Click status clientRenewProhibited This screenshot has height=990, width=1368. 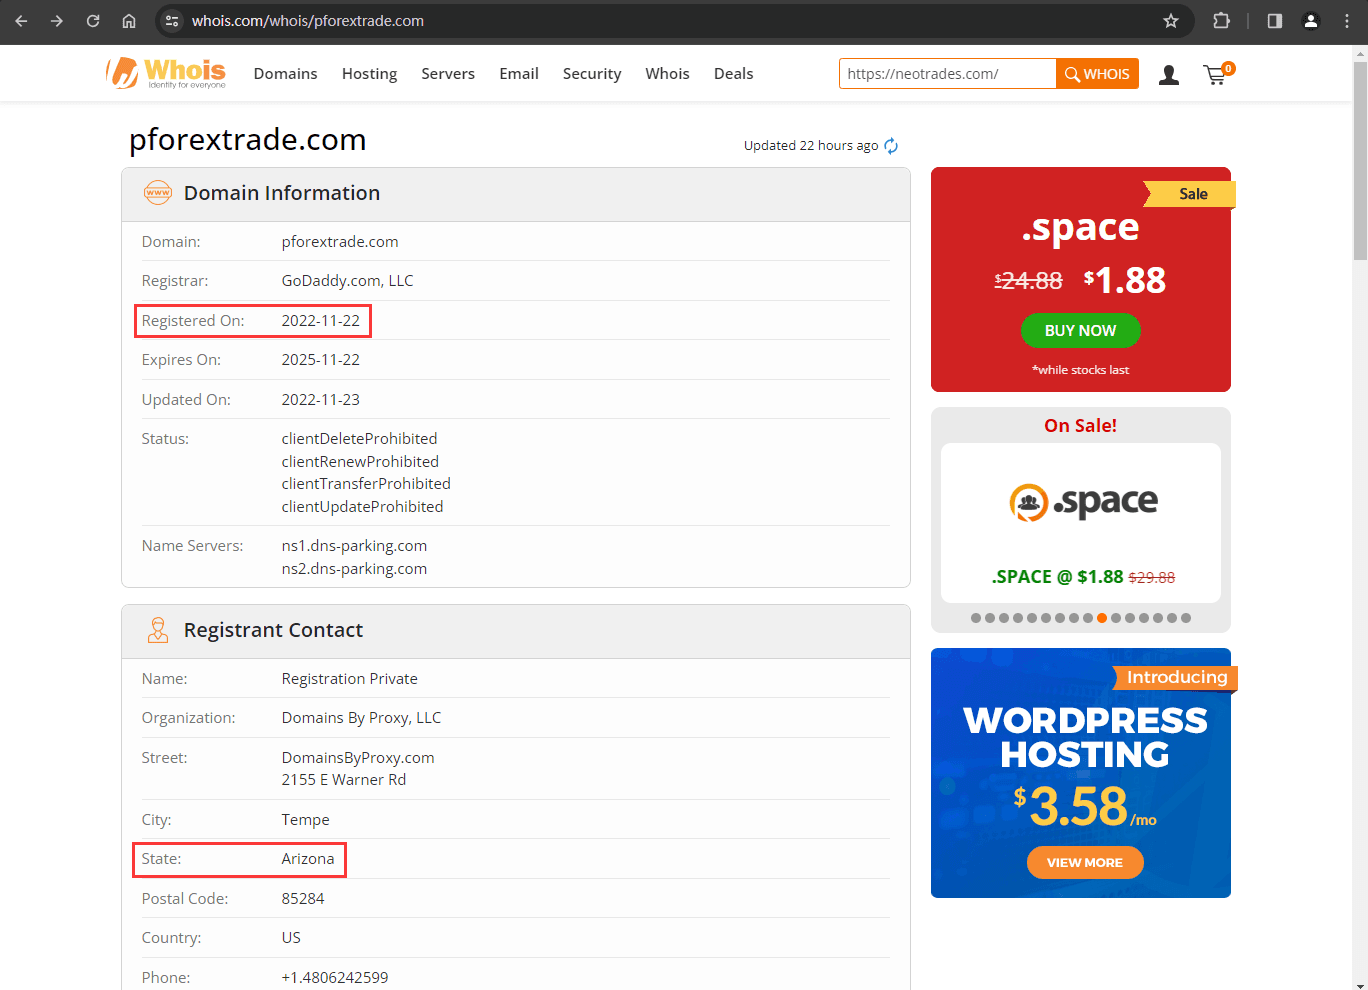(x=360, y=462)
